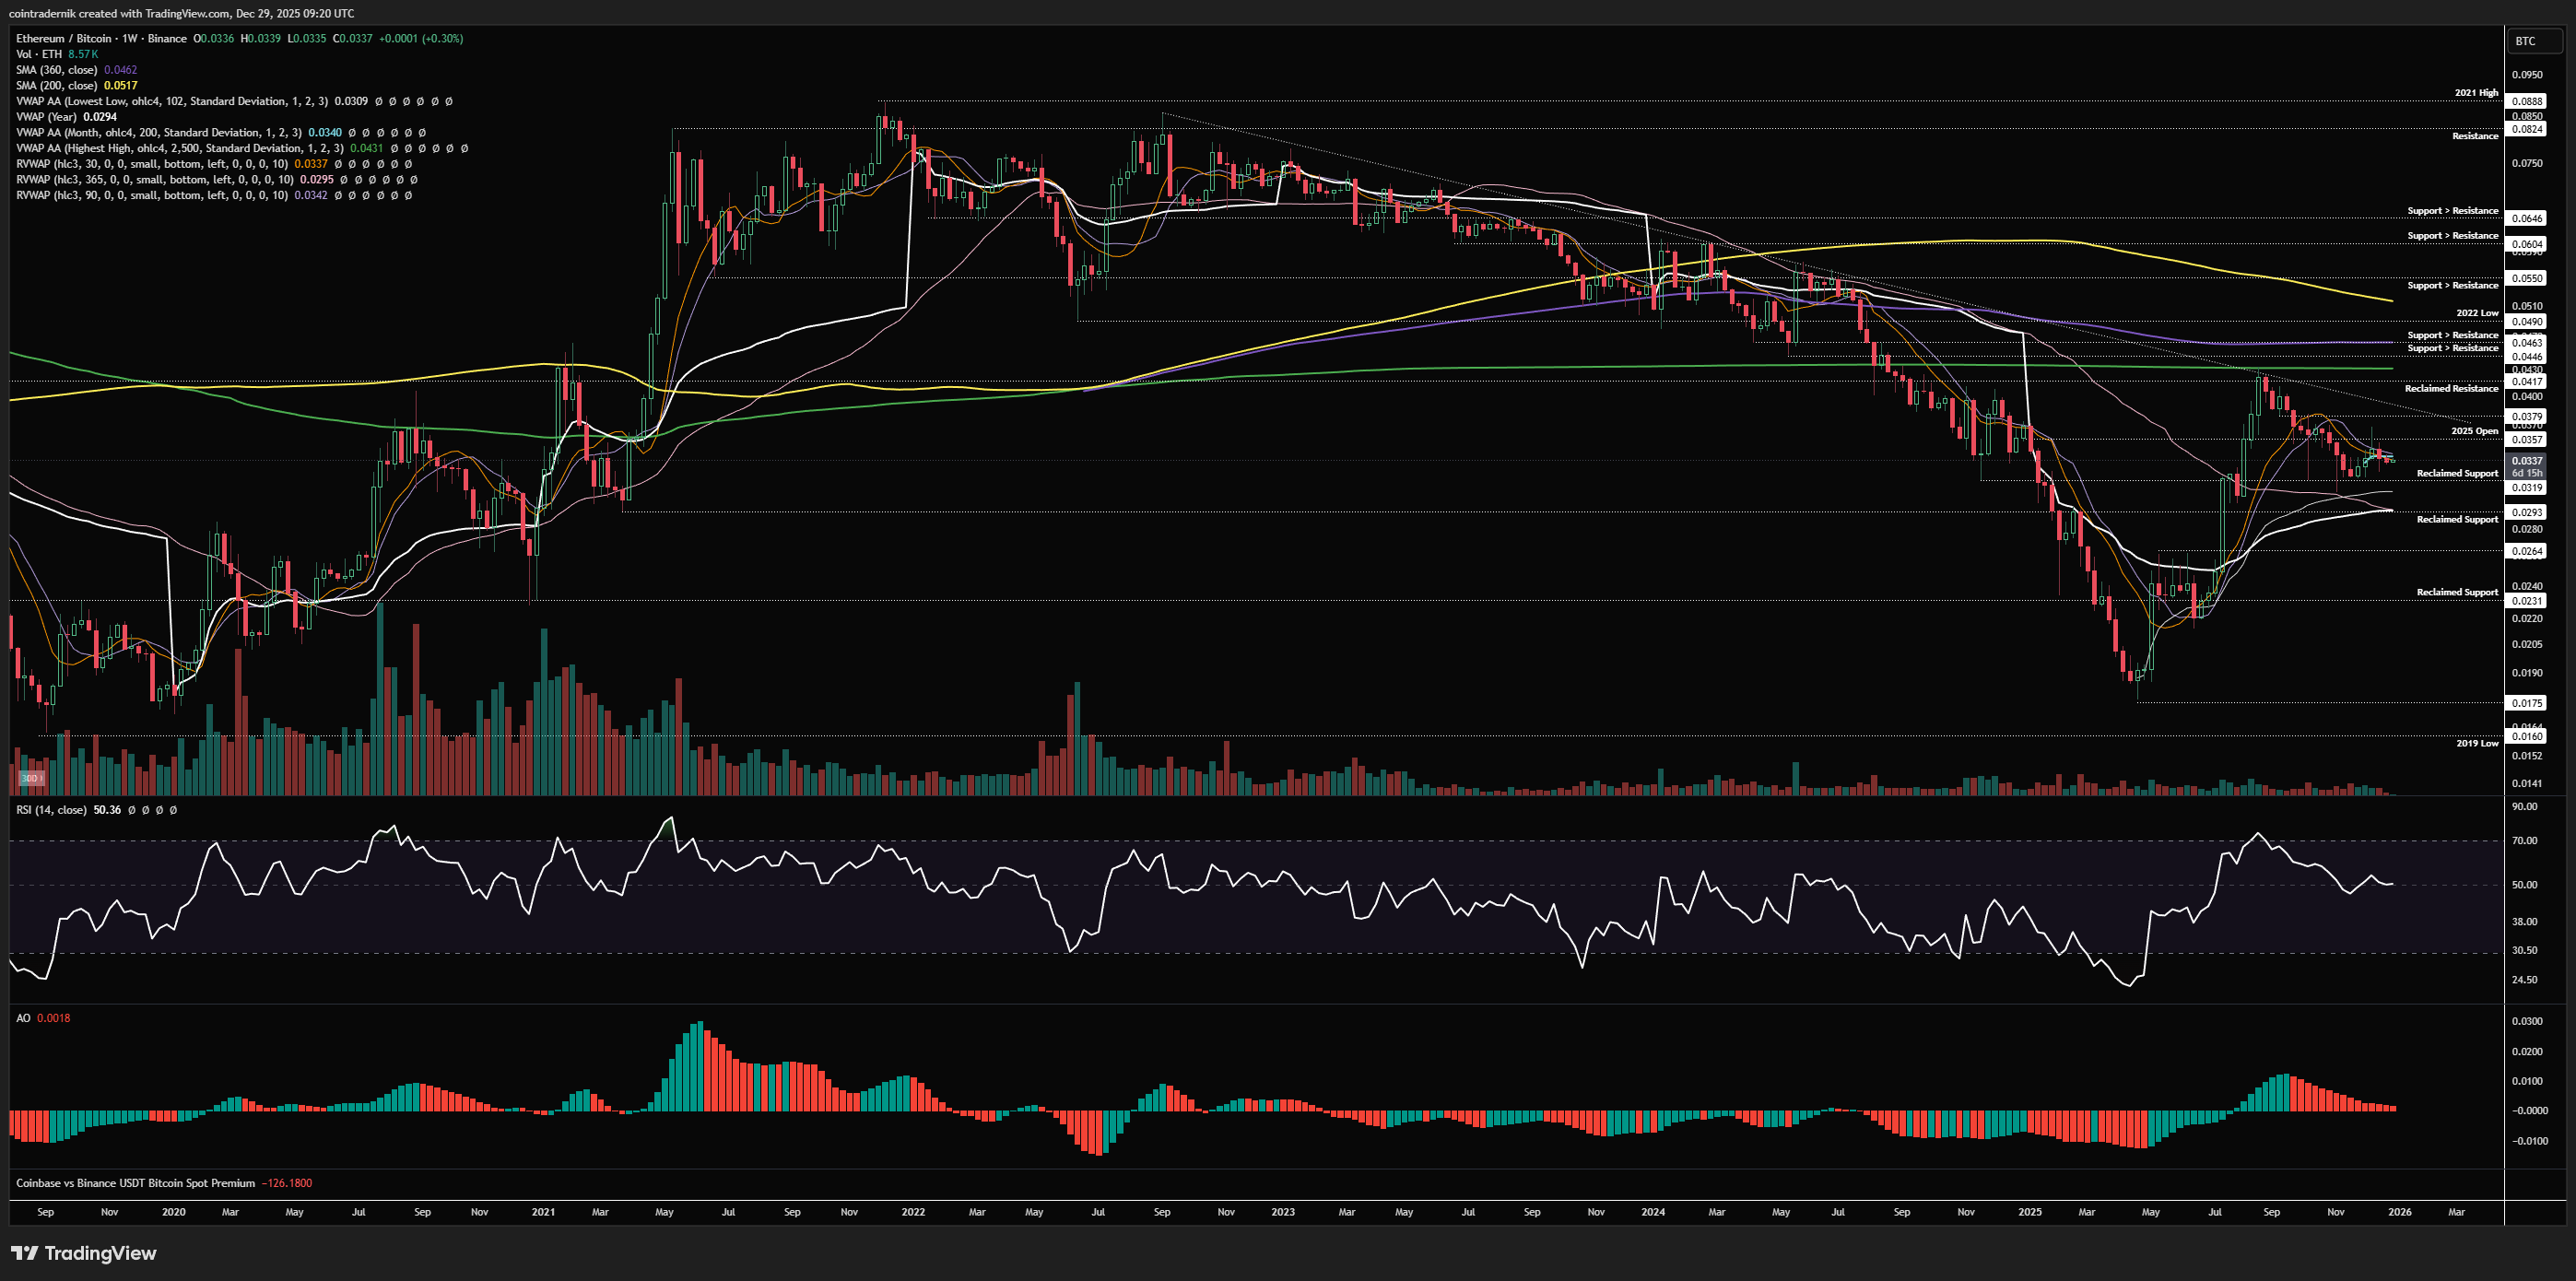Click the TradingView logo at bottom left
The width and height of the screenshot is (2576, 1281).
point(84,1253)
